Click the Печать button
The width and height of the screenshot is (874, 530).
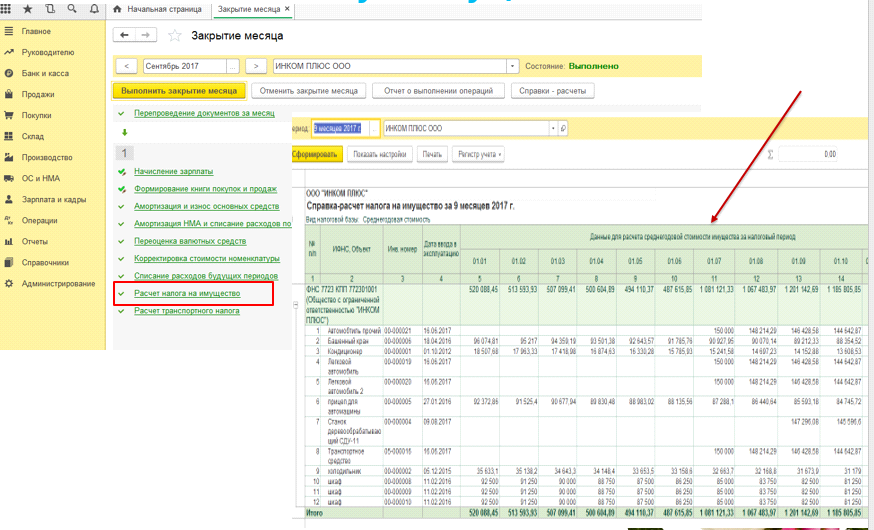point(432,154)
